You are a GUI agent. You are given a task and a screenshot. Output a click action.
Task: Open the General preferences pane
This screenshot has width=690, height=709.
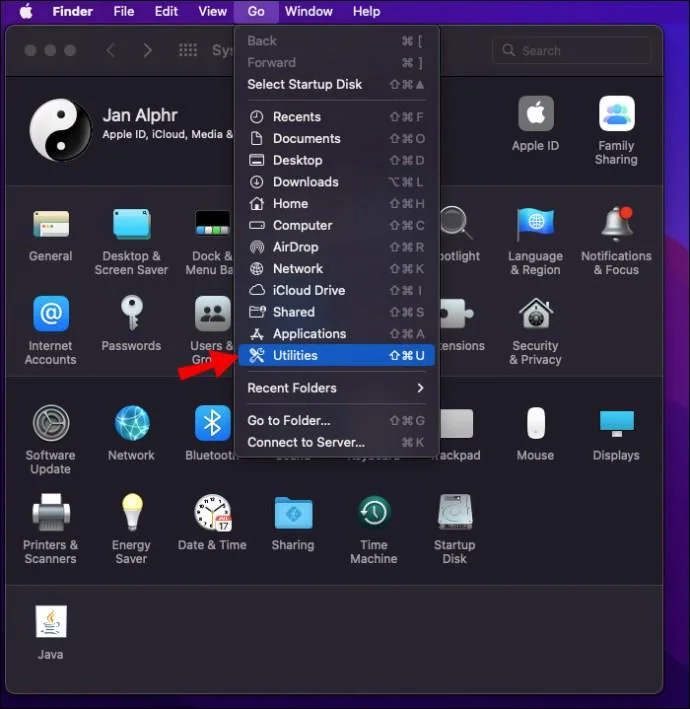(x=51, y=236)
